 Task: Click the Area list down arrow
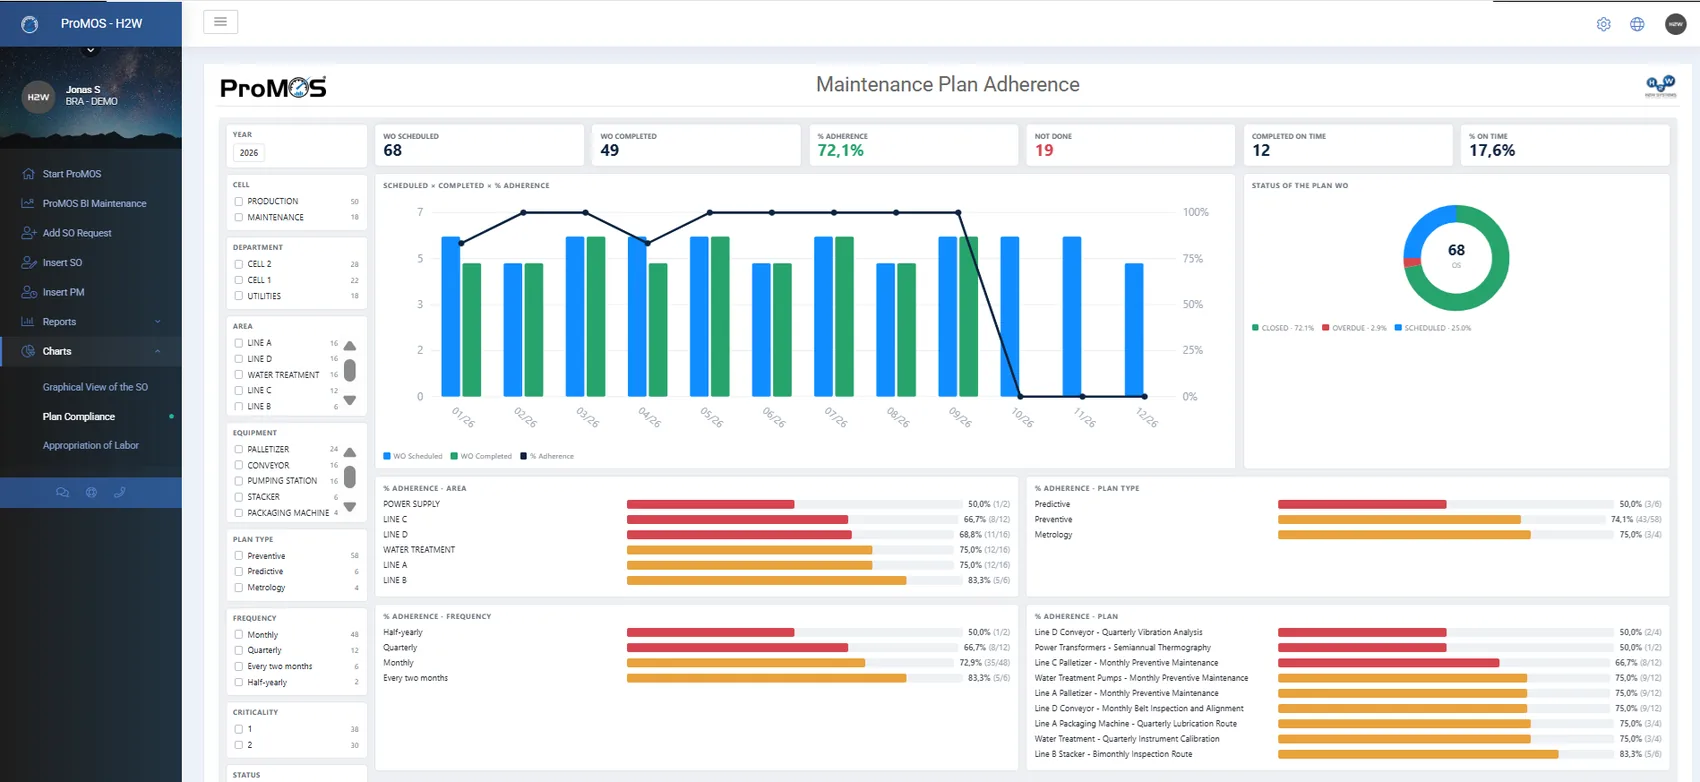(350, 400)
